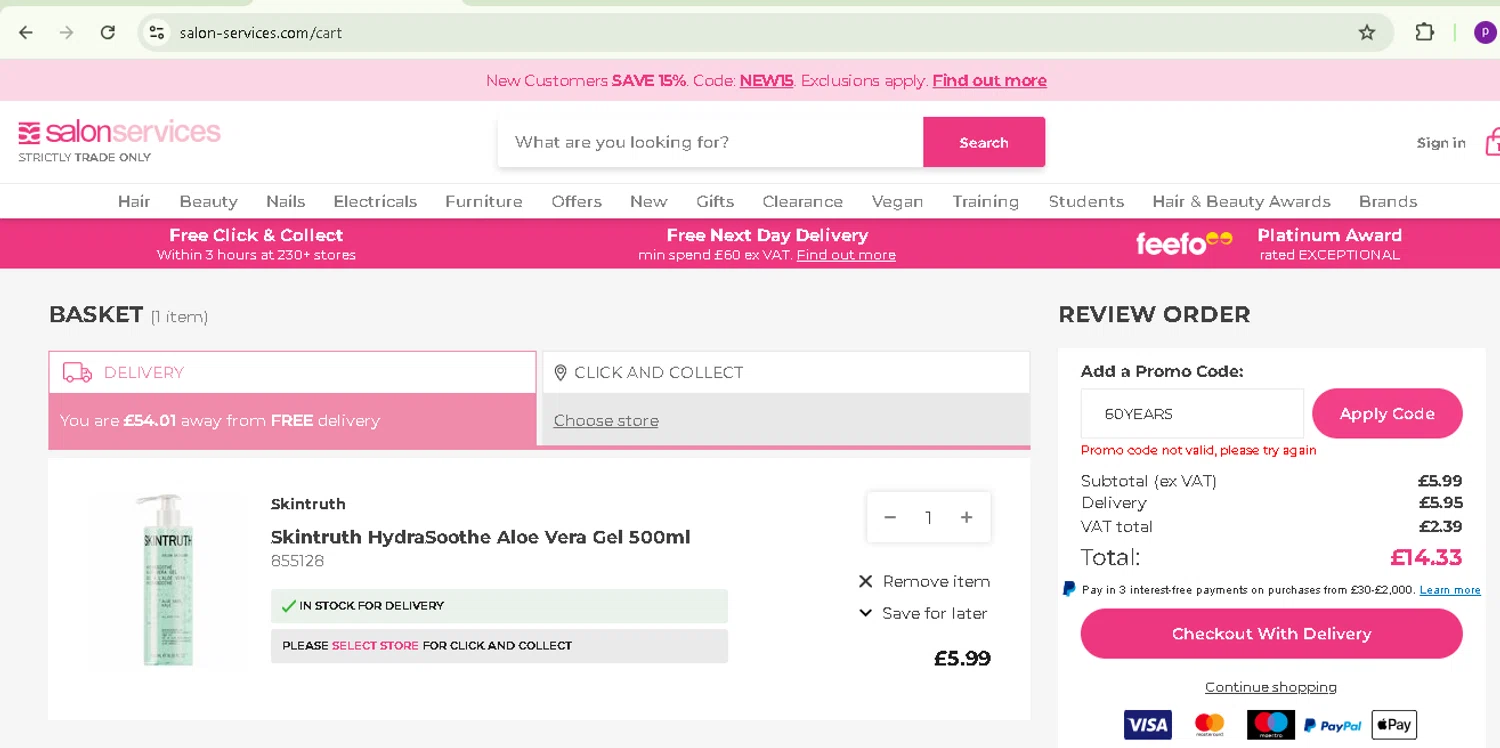Screen dimensions: 1500x748
Task: Click the PayPal icon beside Pay in 3
Action: [x=1069, y=589]
